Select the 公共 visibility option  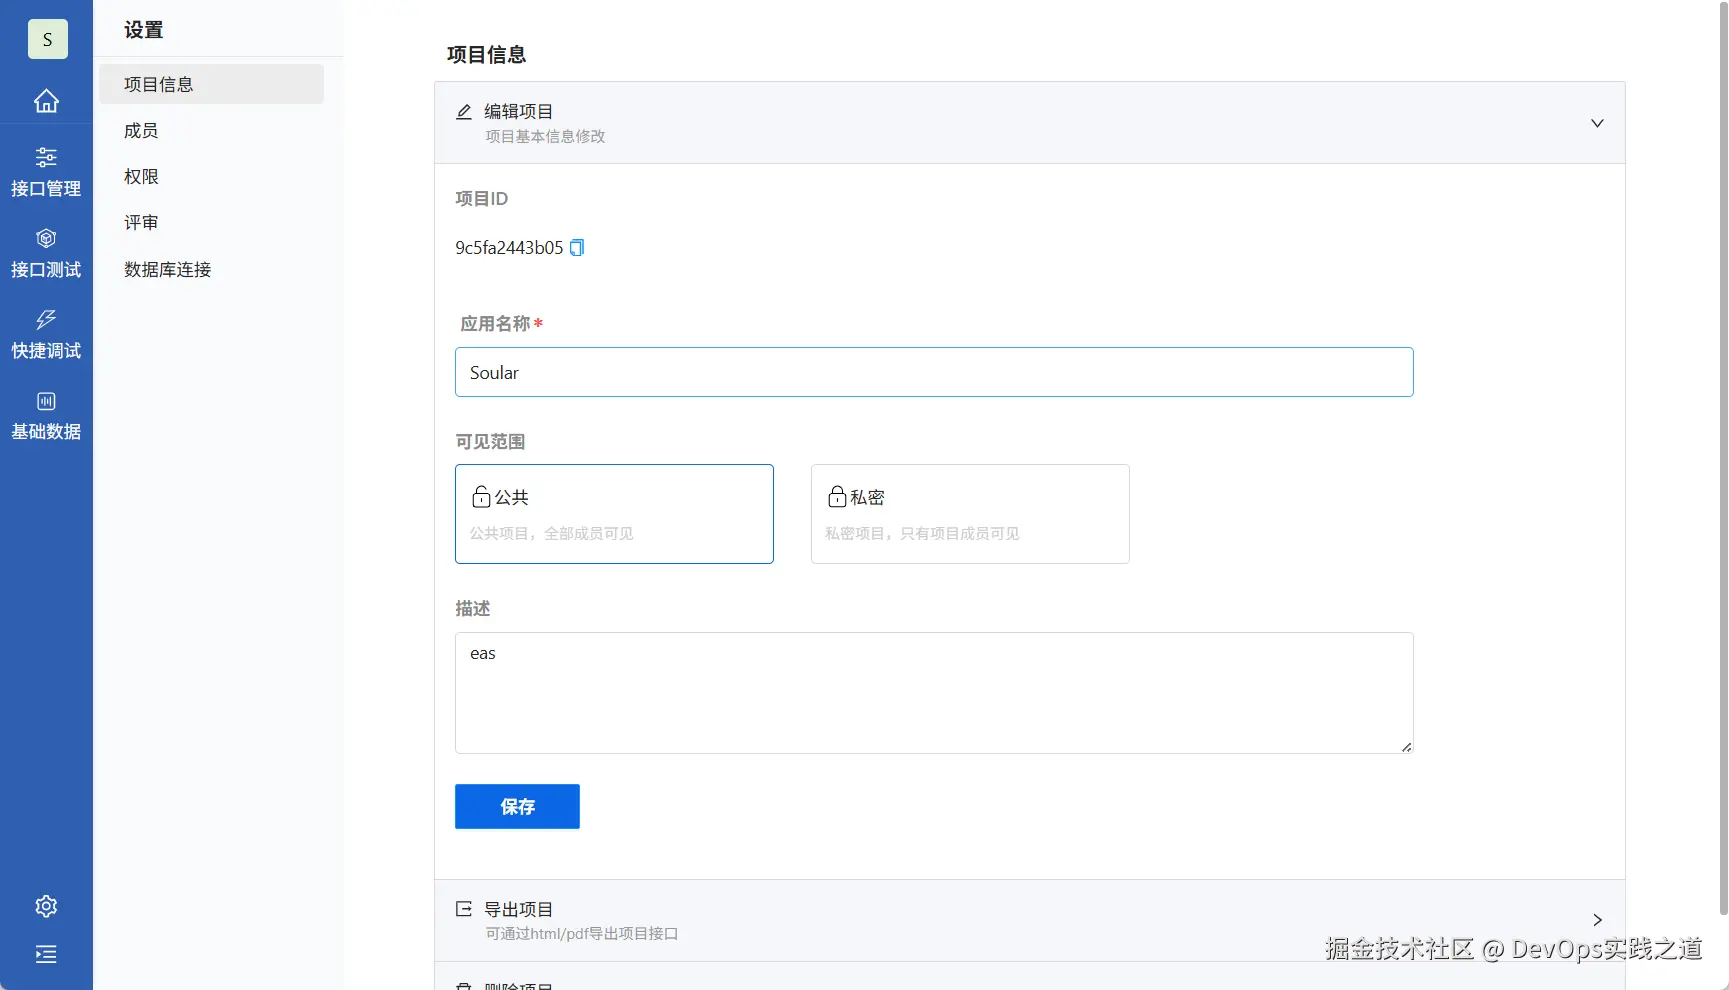coord(614,514)
